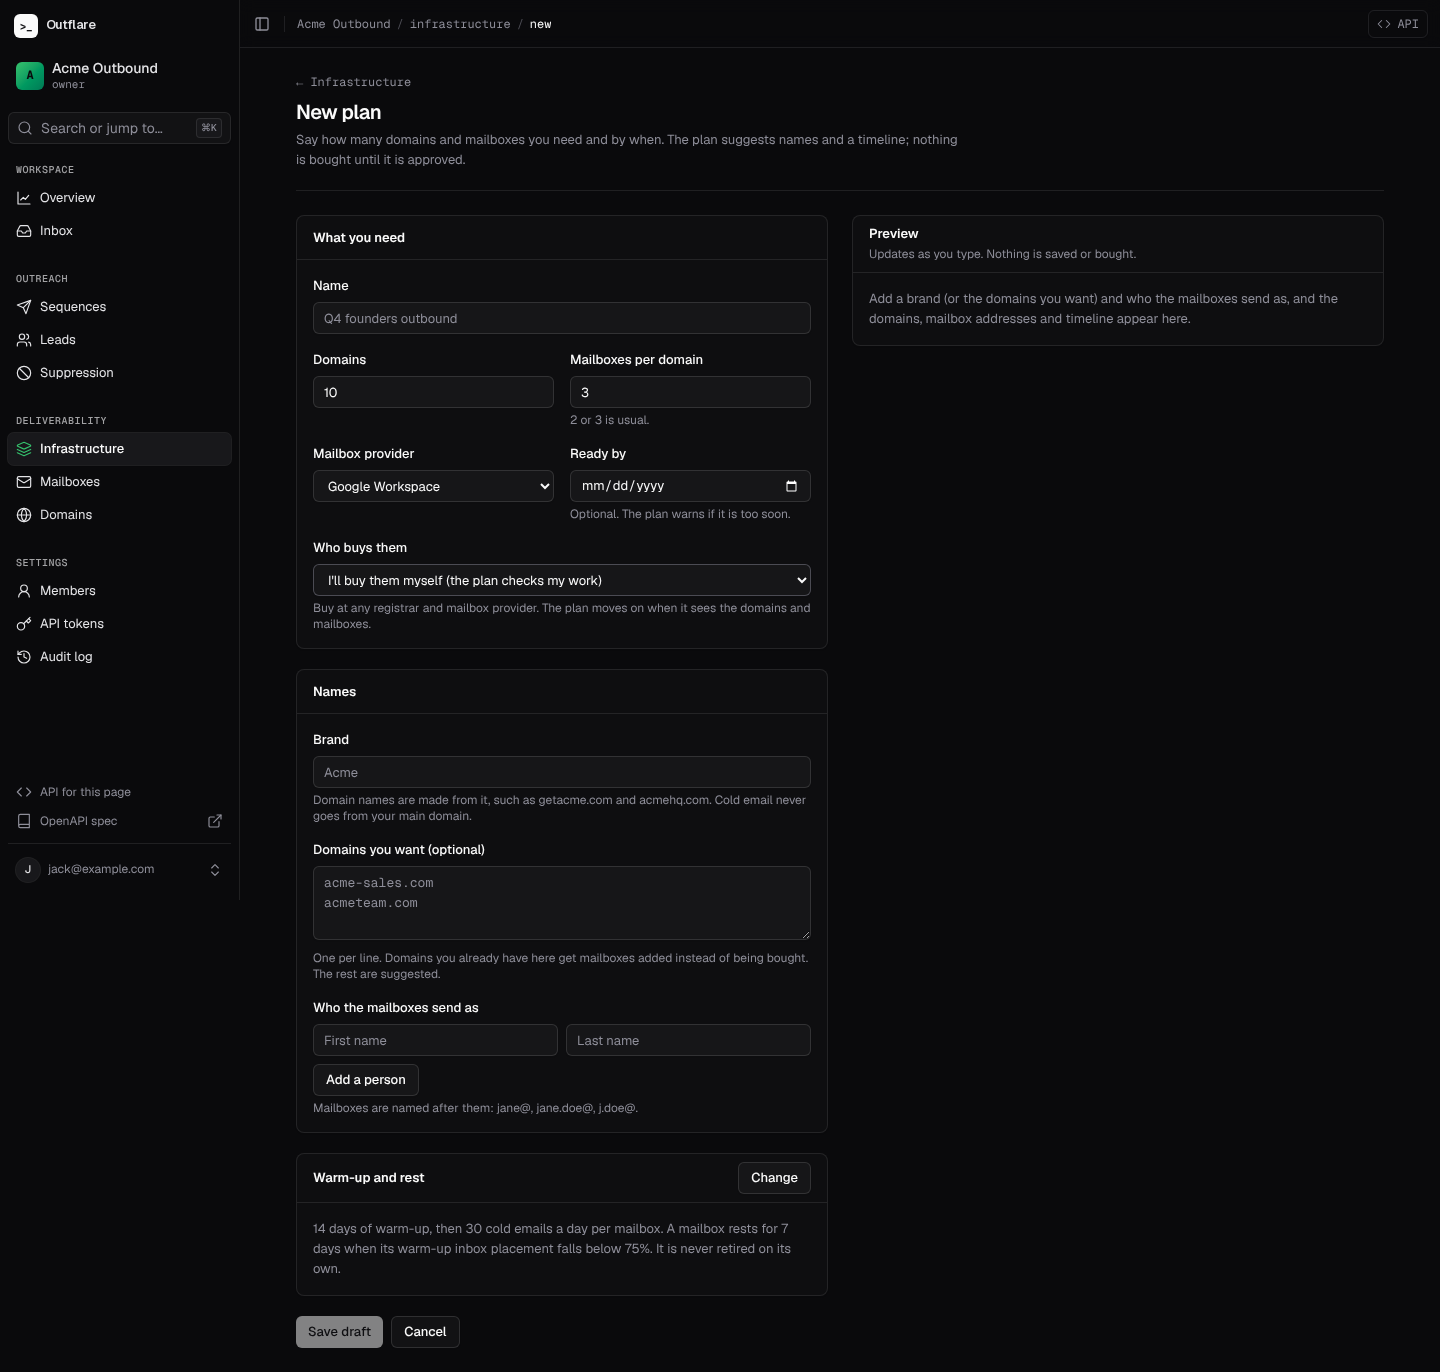Screen dimensions: 1440x1372
Task: Click Change in Warm-up and rest
Action: point(774,1178)
